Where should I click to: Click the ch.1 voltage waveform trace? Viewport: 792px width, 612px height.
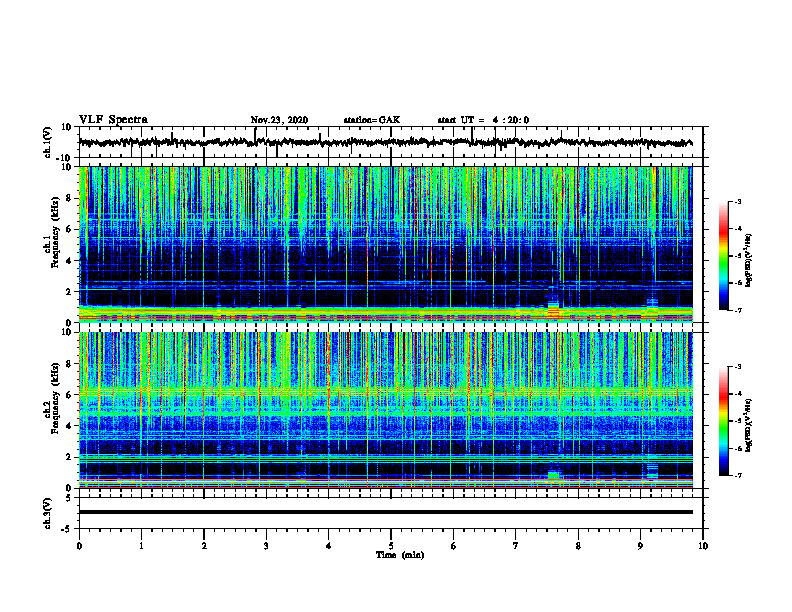(385, 142)
